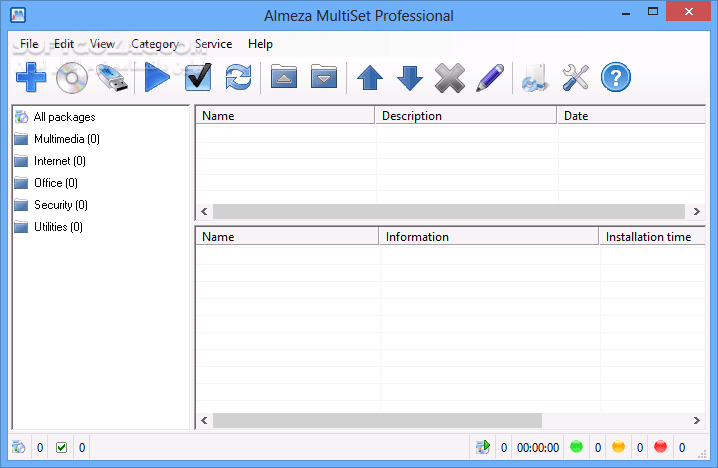The height and width of the screenshot is (468, 718).
Task: Open the Category menu
Action: click(x=155, y=44)
